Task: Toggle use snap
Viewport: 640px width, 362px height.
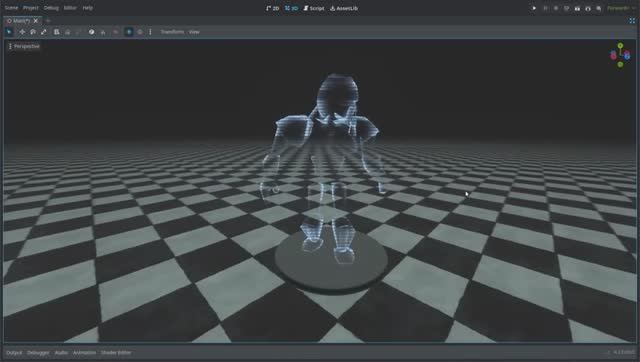Action: point(103,32)
